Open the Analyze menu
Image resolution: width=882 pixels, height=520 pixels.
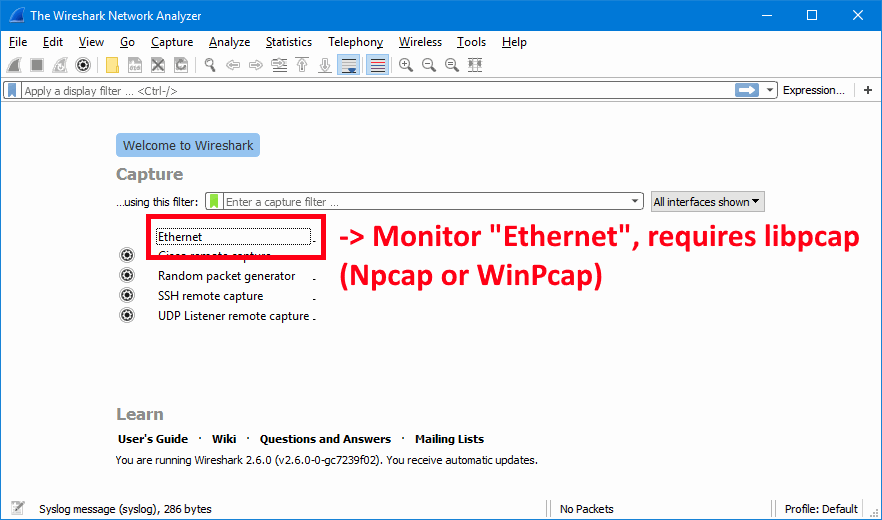coord(229,42)
